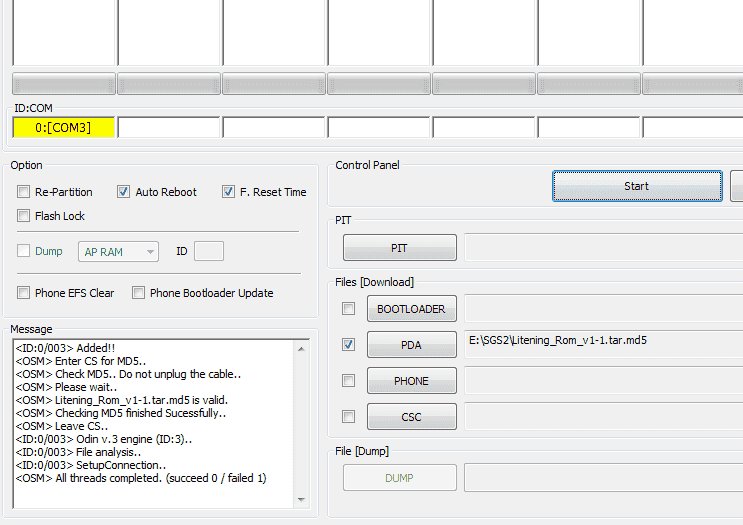Uncheck the PDA file checkbox
Viewport: 743px width, 525px height.
348,344
